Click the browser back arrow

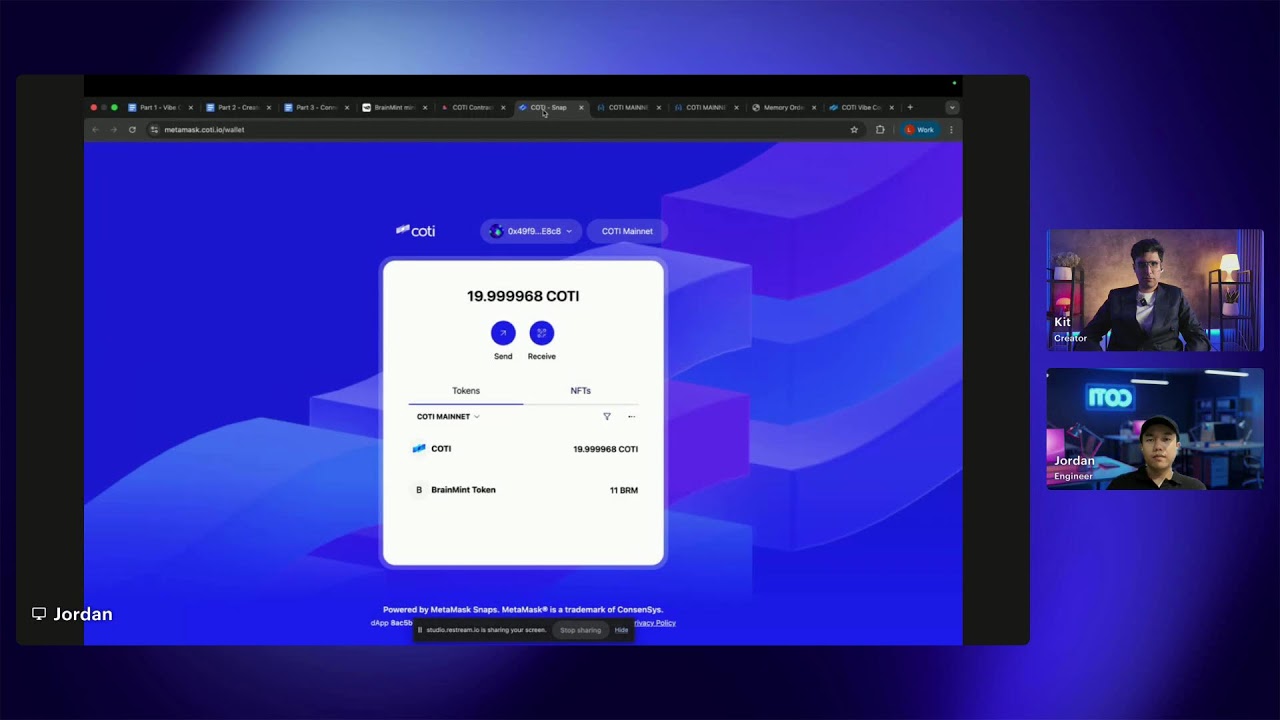pyautogui.click(x=96, y=130)
